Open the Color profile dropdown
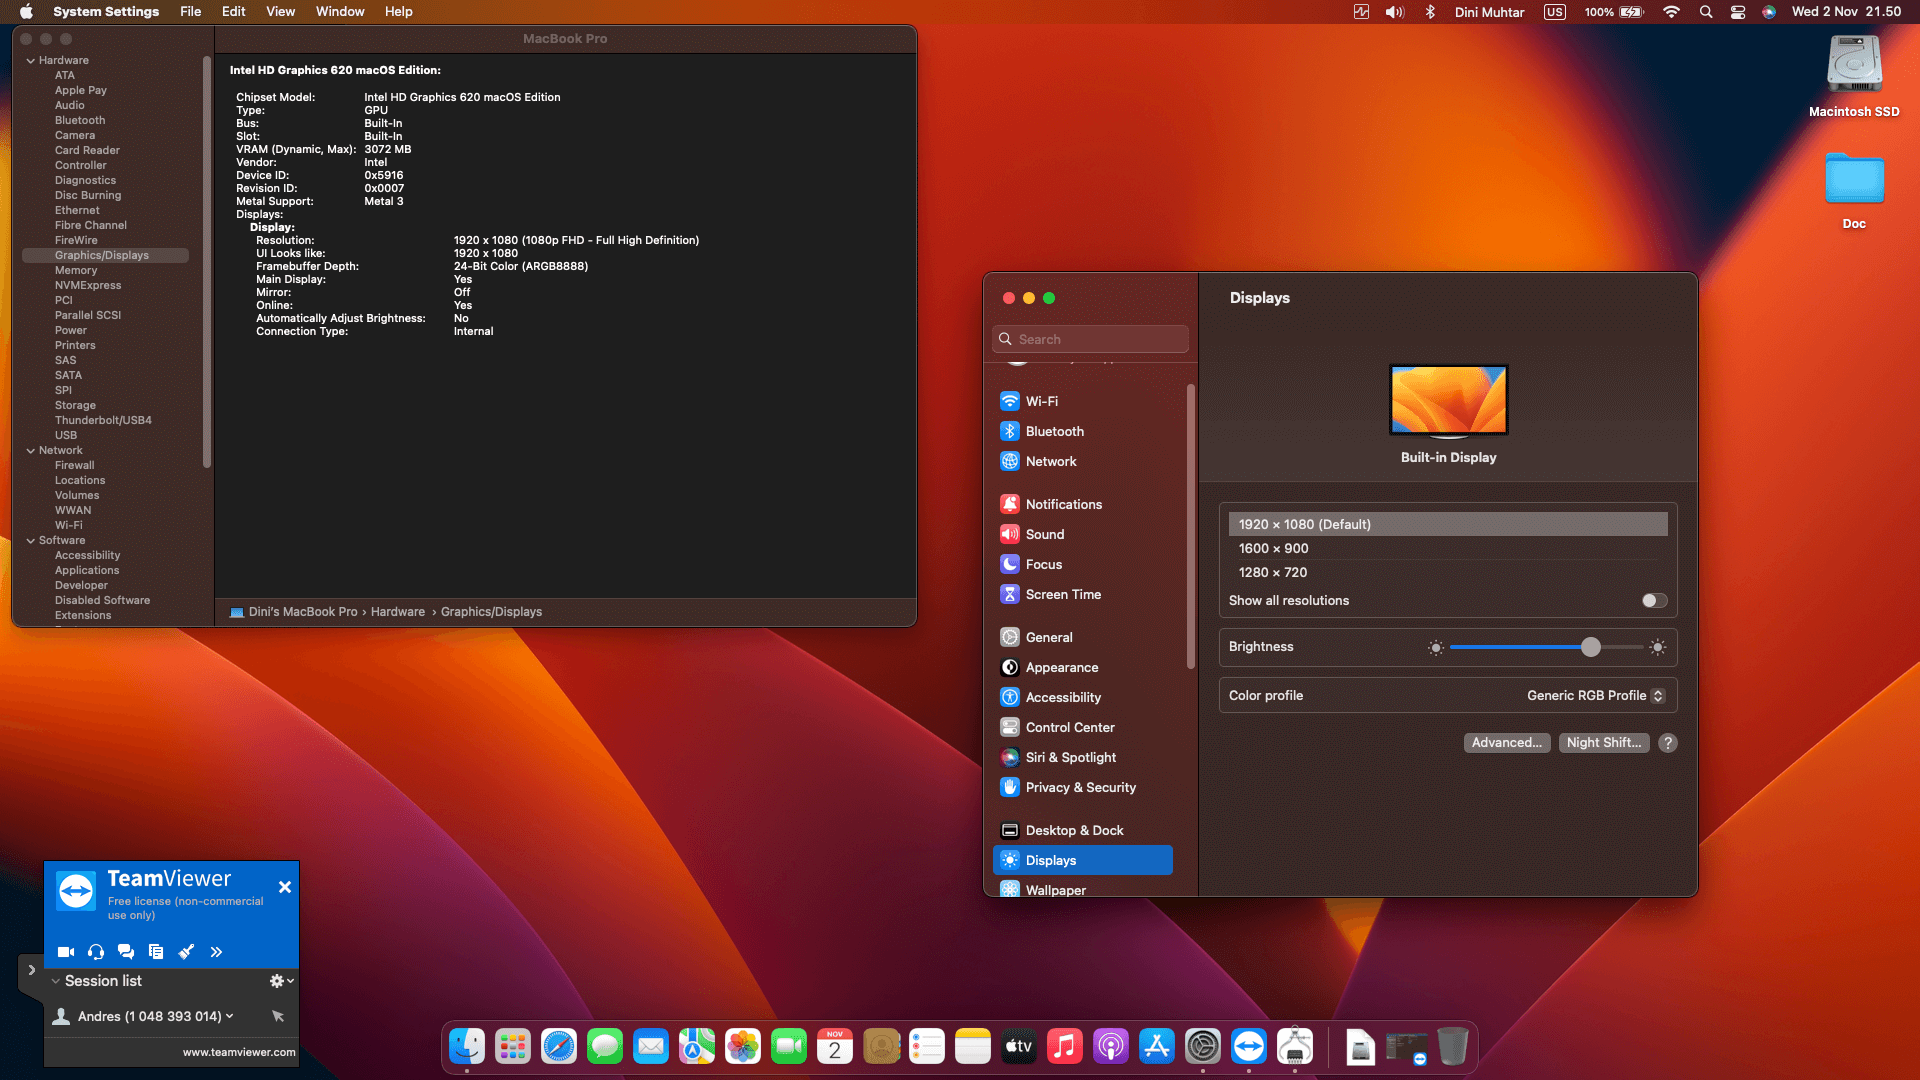This screenshot has height=1080, width=1920. coord(1594,695)
